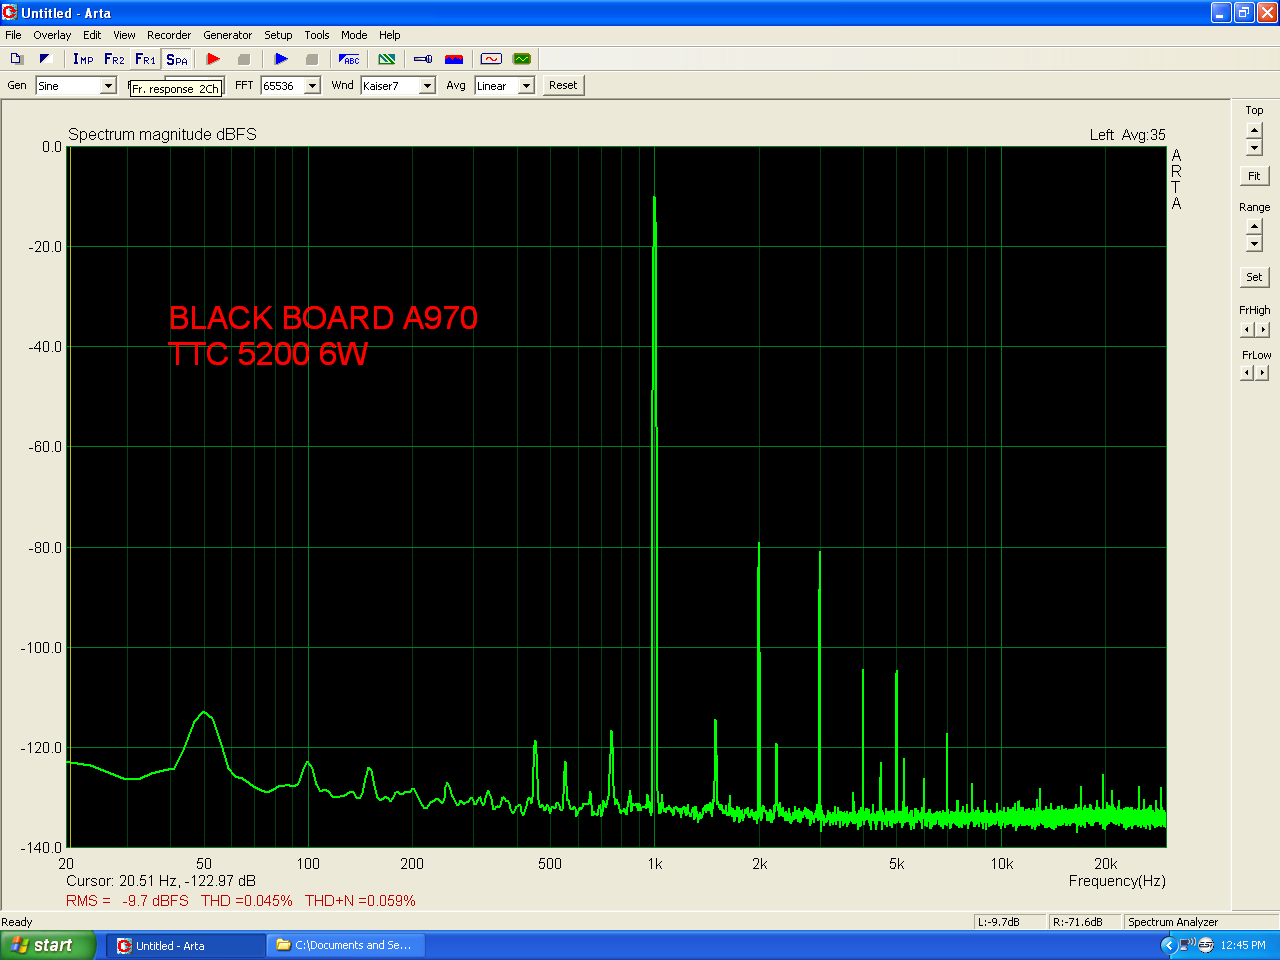Click the ABC graph text annotation icon
Viewport: 1280px width, 960px height.
[x=349, y=59]
